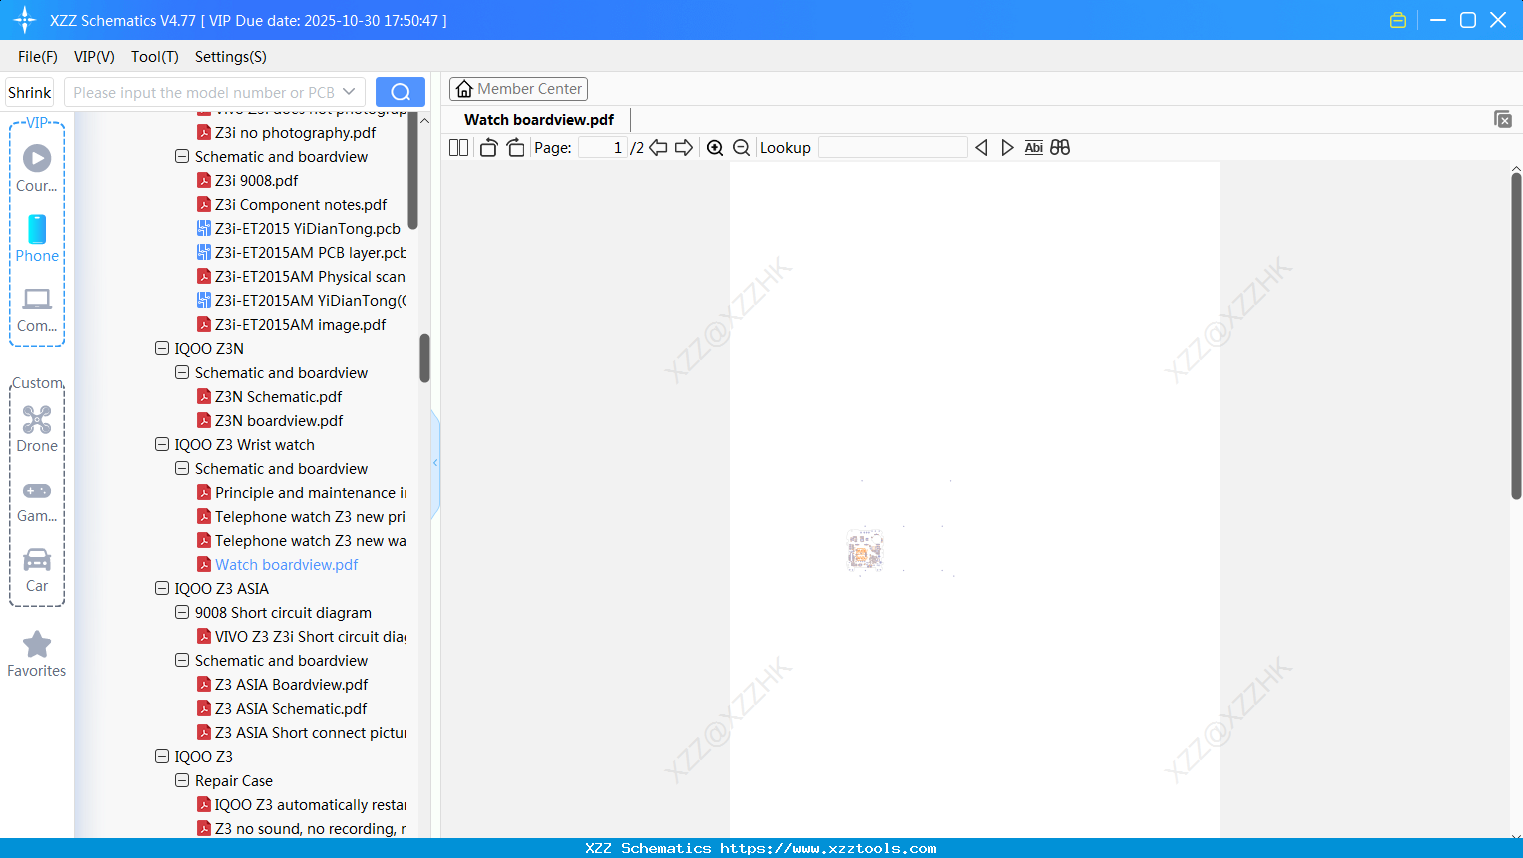
Task: Click the board thumbnail on the PDF page
Action: 865,550
